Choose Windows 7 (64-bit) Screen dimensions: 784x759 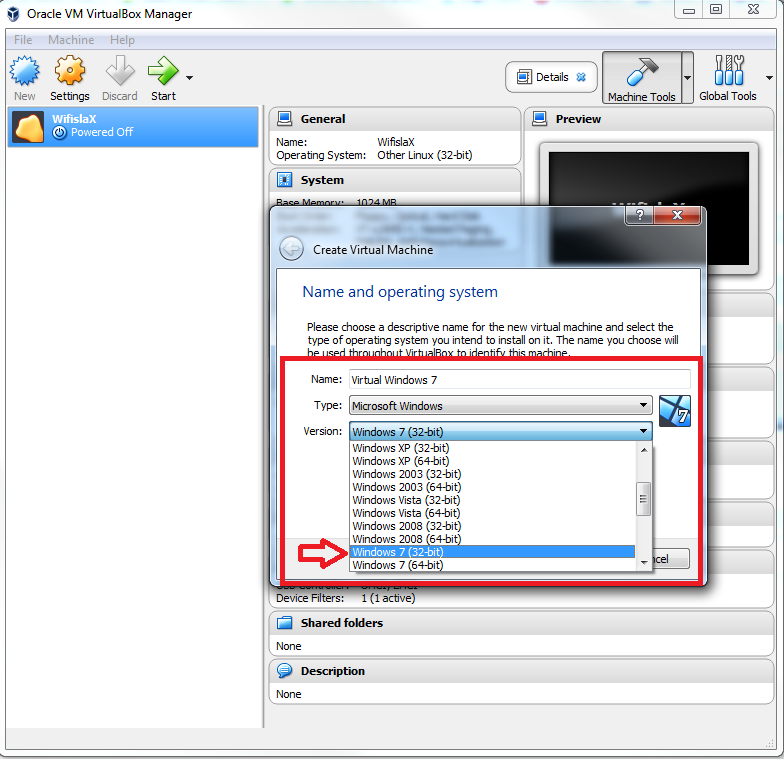coord(492,565)
